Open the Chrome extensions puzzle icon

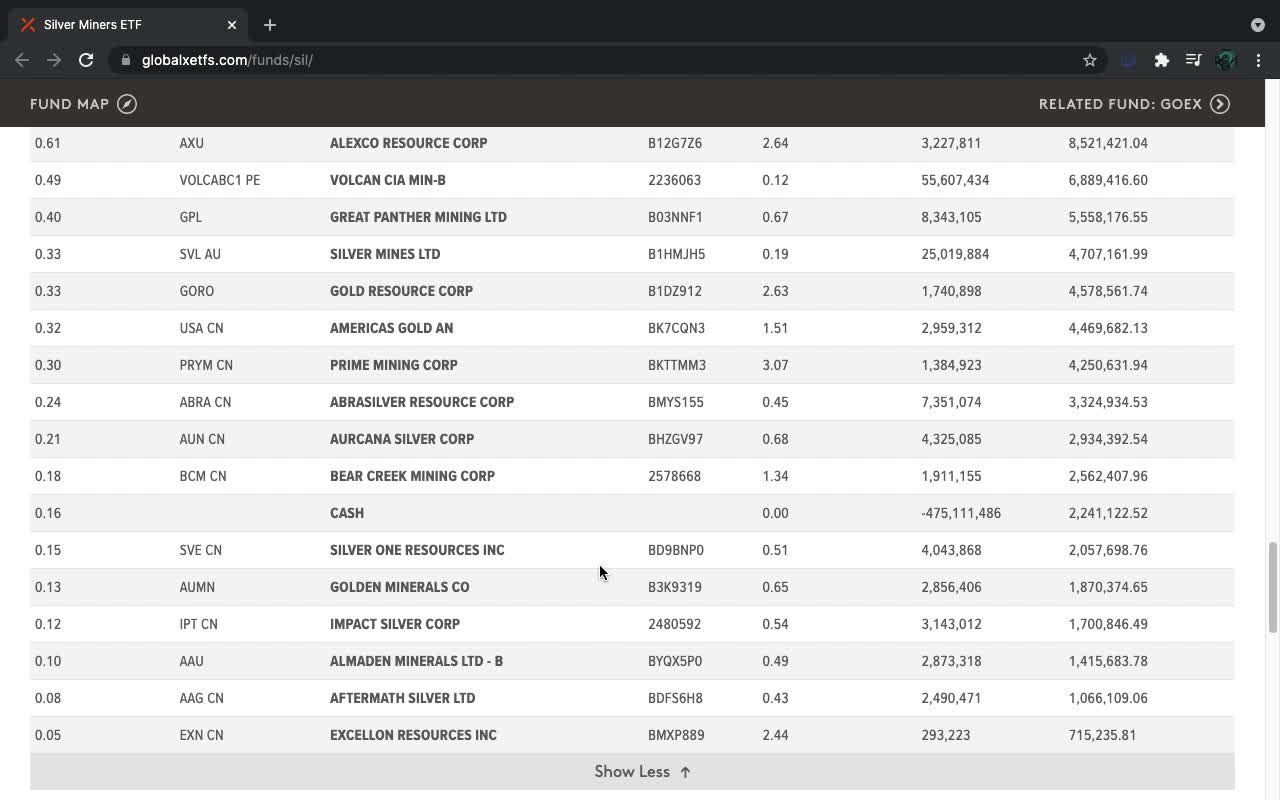click(1161, 60)
